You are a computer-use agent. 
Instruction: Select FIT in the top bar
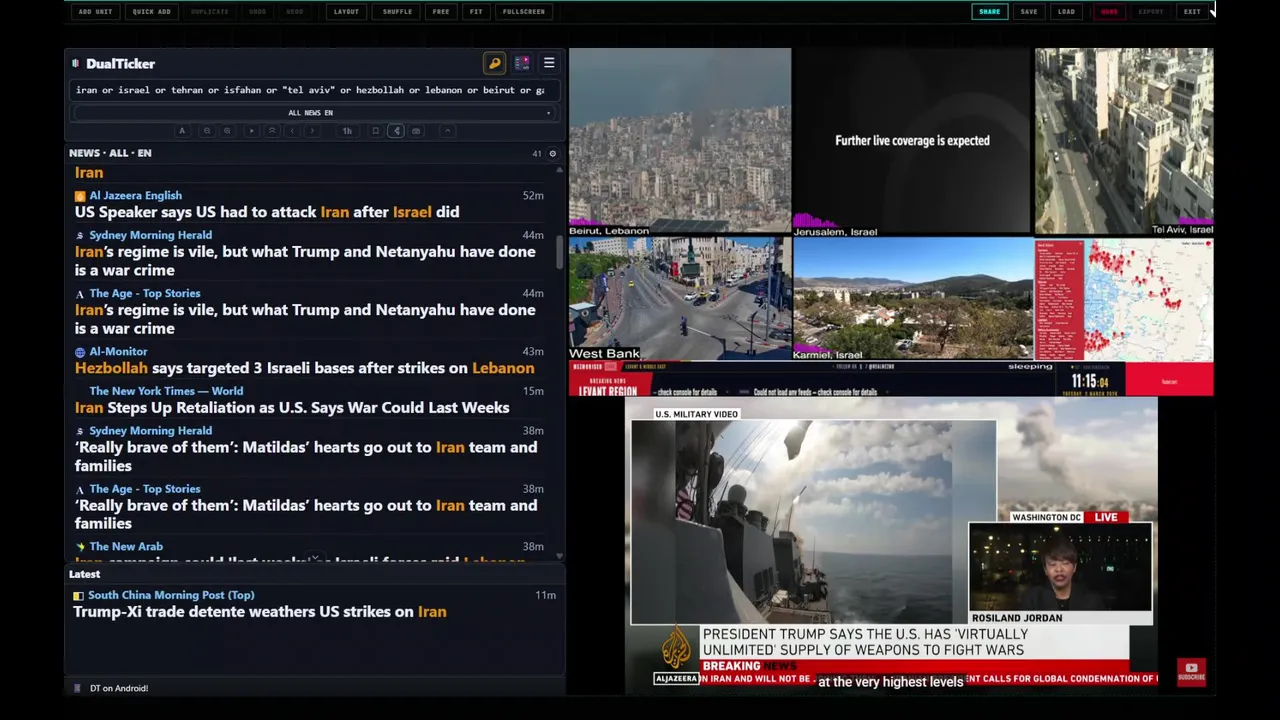tap(476, 11)
